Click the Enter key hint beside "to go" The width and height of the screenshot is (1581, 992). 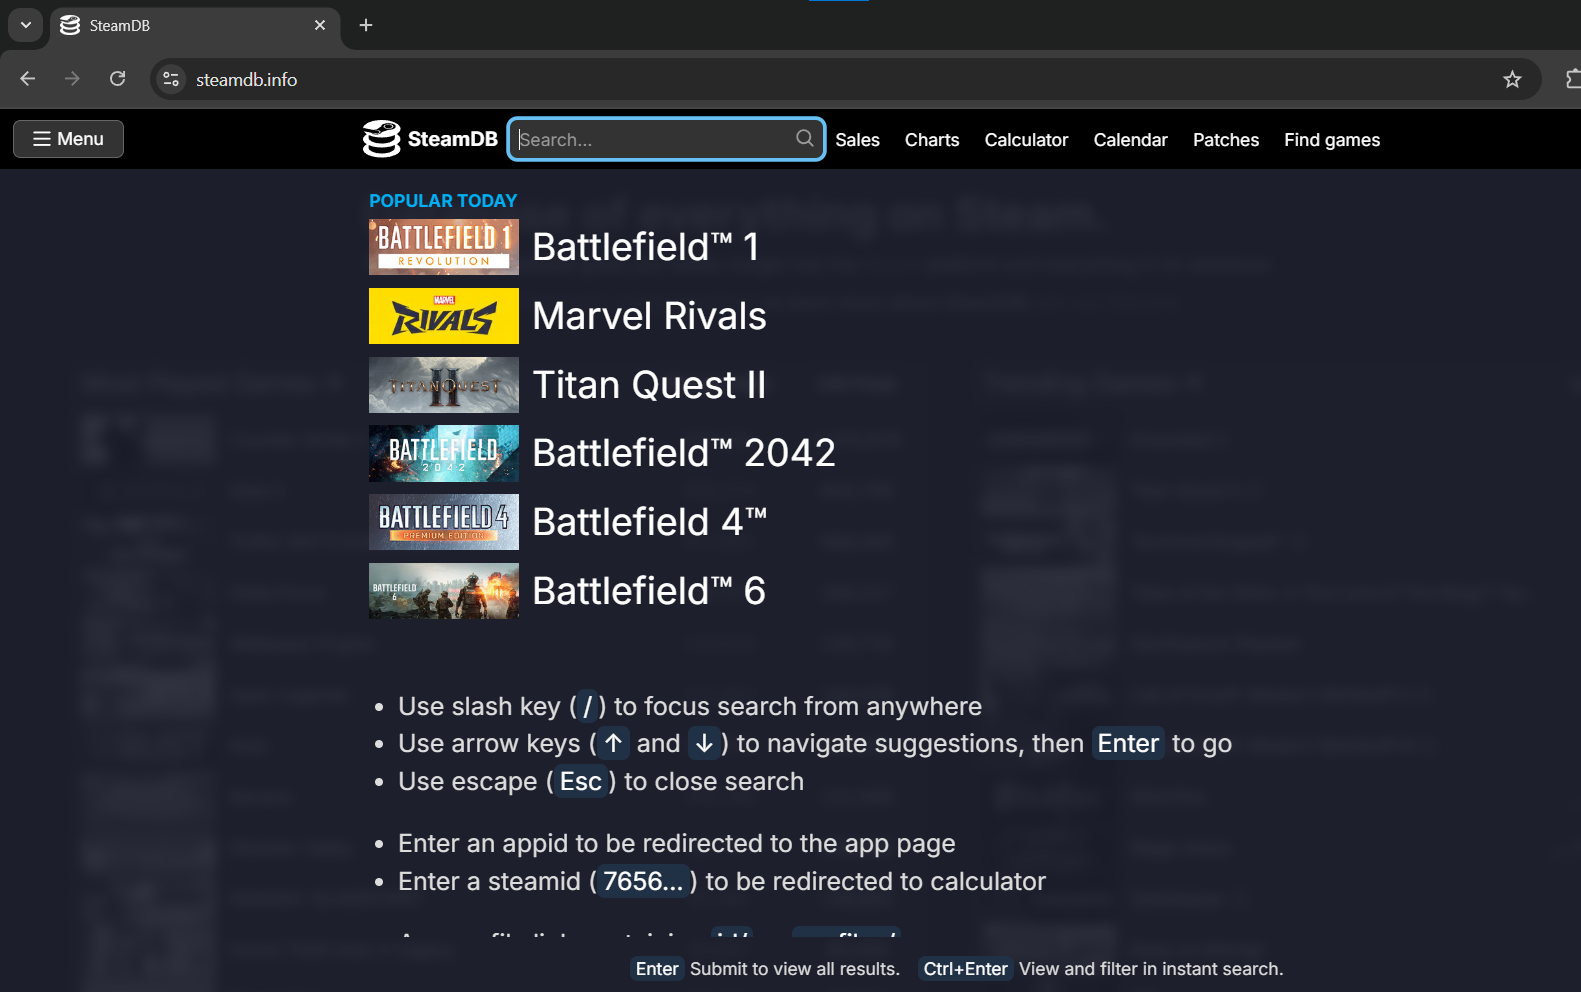1128,744
